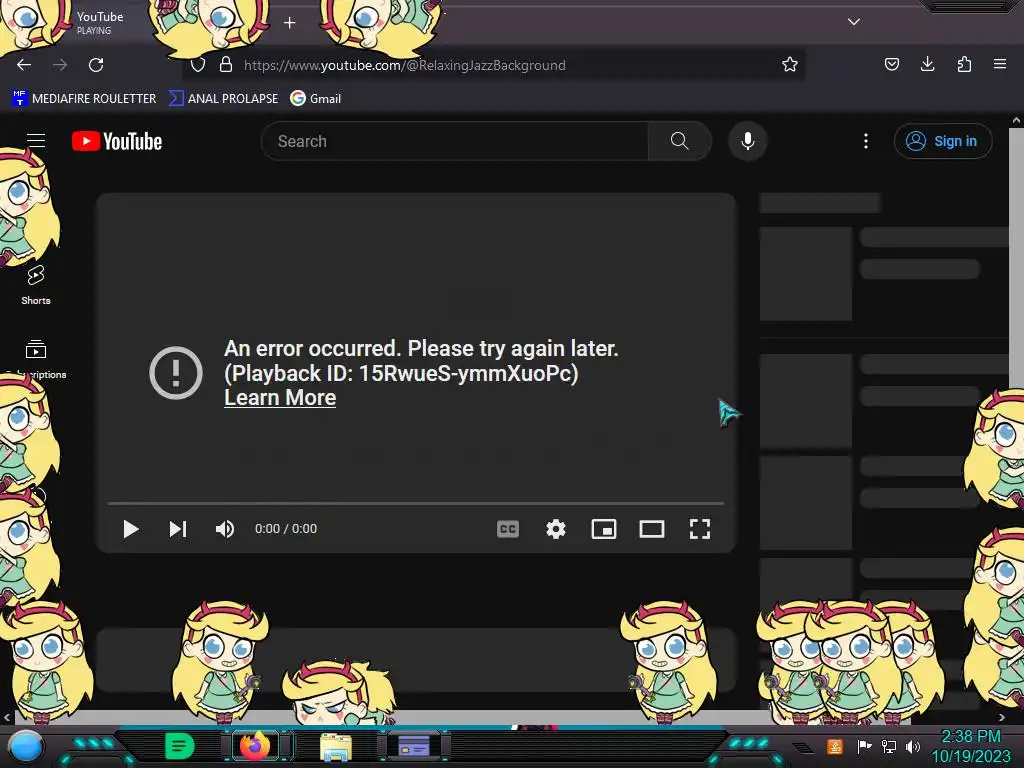Start voice search with microphone icon
Screen dimensions: 1024x768
tap(748, 141)
